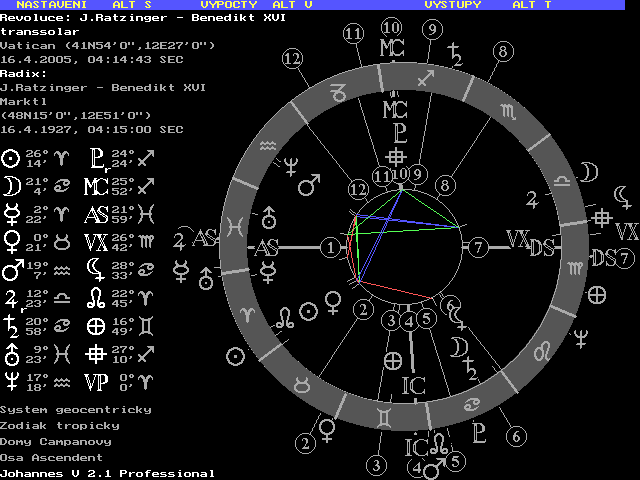The height and width of the screenshot is (480, 640).
Task: Click the Black Moon Lilith symbol in the table
Action: pyautogui.click(x=97, y=268)
